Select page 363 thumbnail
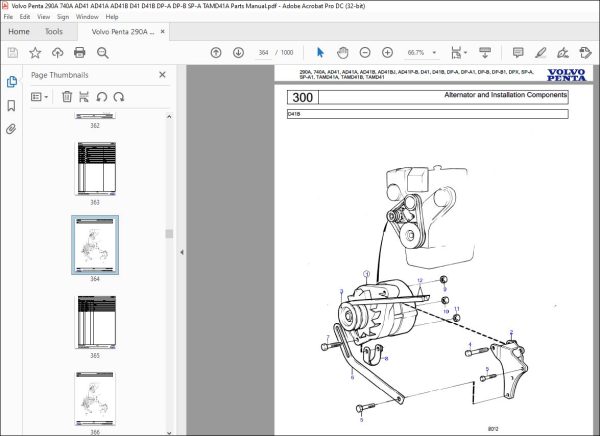This screenshot has height=436, width=600. point(95,169)
